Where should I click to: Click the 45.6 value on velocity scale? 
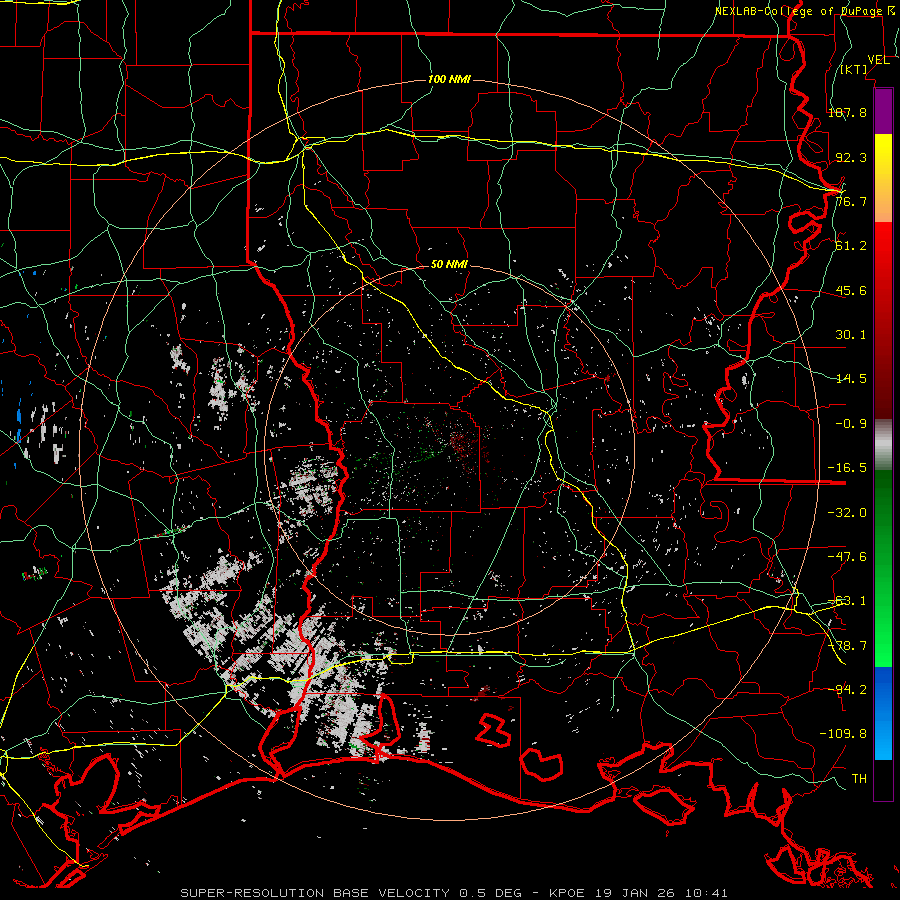851,290
